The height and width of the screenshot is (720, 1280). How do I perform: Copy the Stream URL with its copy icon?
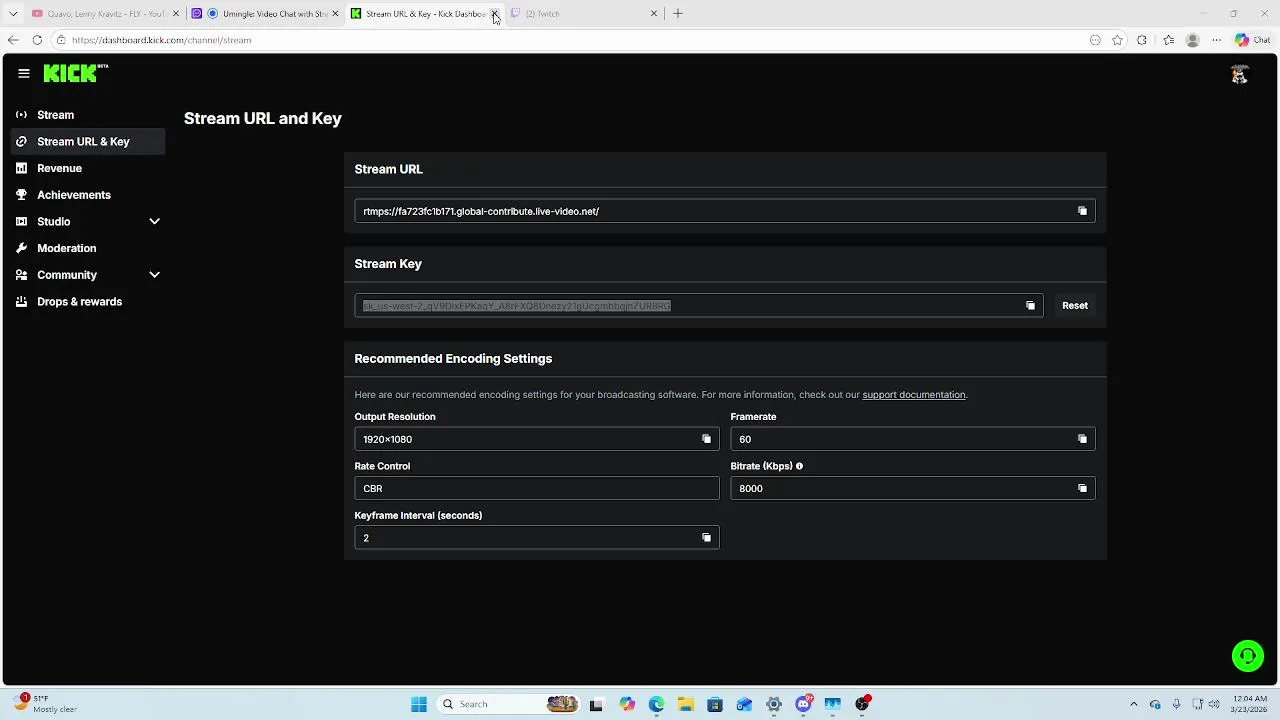point(1082,211)
